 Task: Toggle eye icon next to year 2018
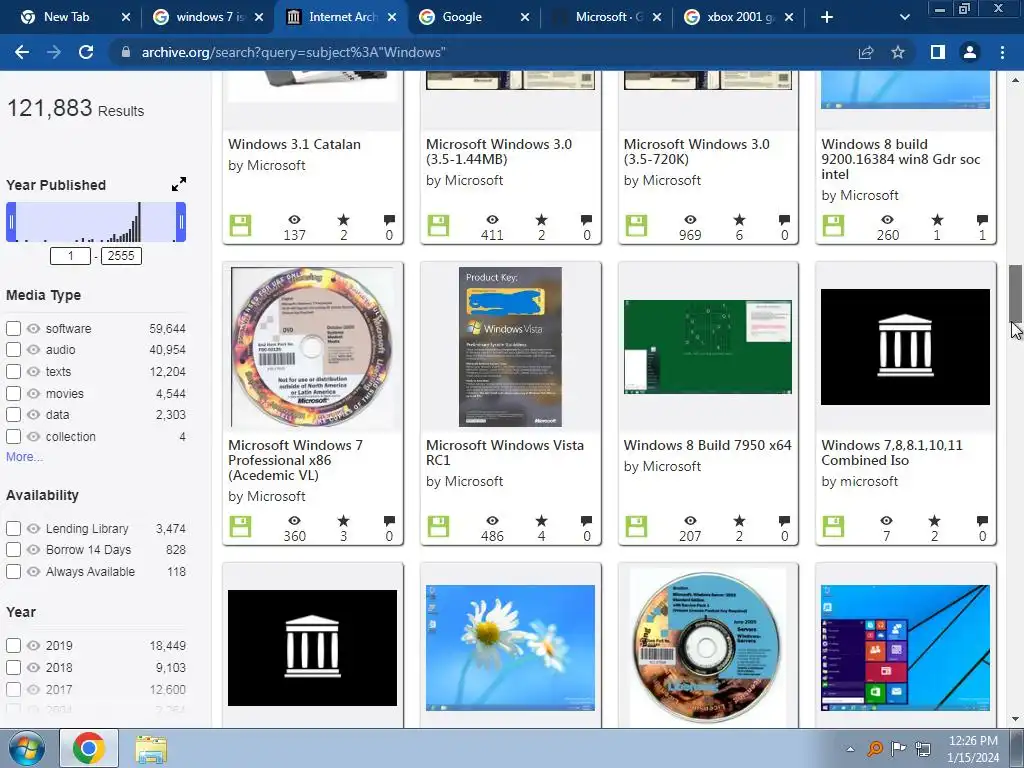[x=33, y=667]
